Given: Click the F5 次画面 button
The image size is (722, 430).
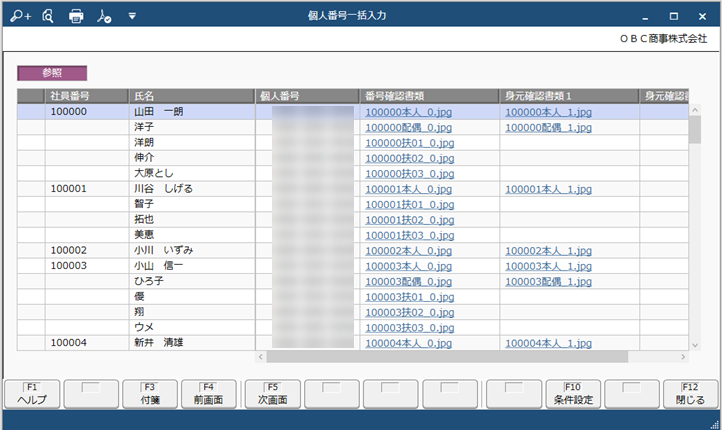Looking at the screenshot, I should click(273, 394).
